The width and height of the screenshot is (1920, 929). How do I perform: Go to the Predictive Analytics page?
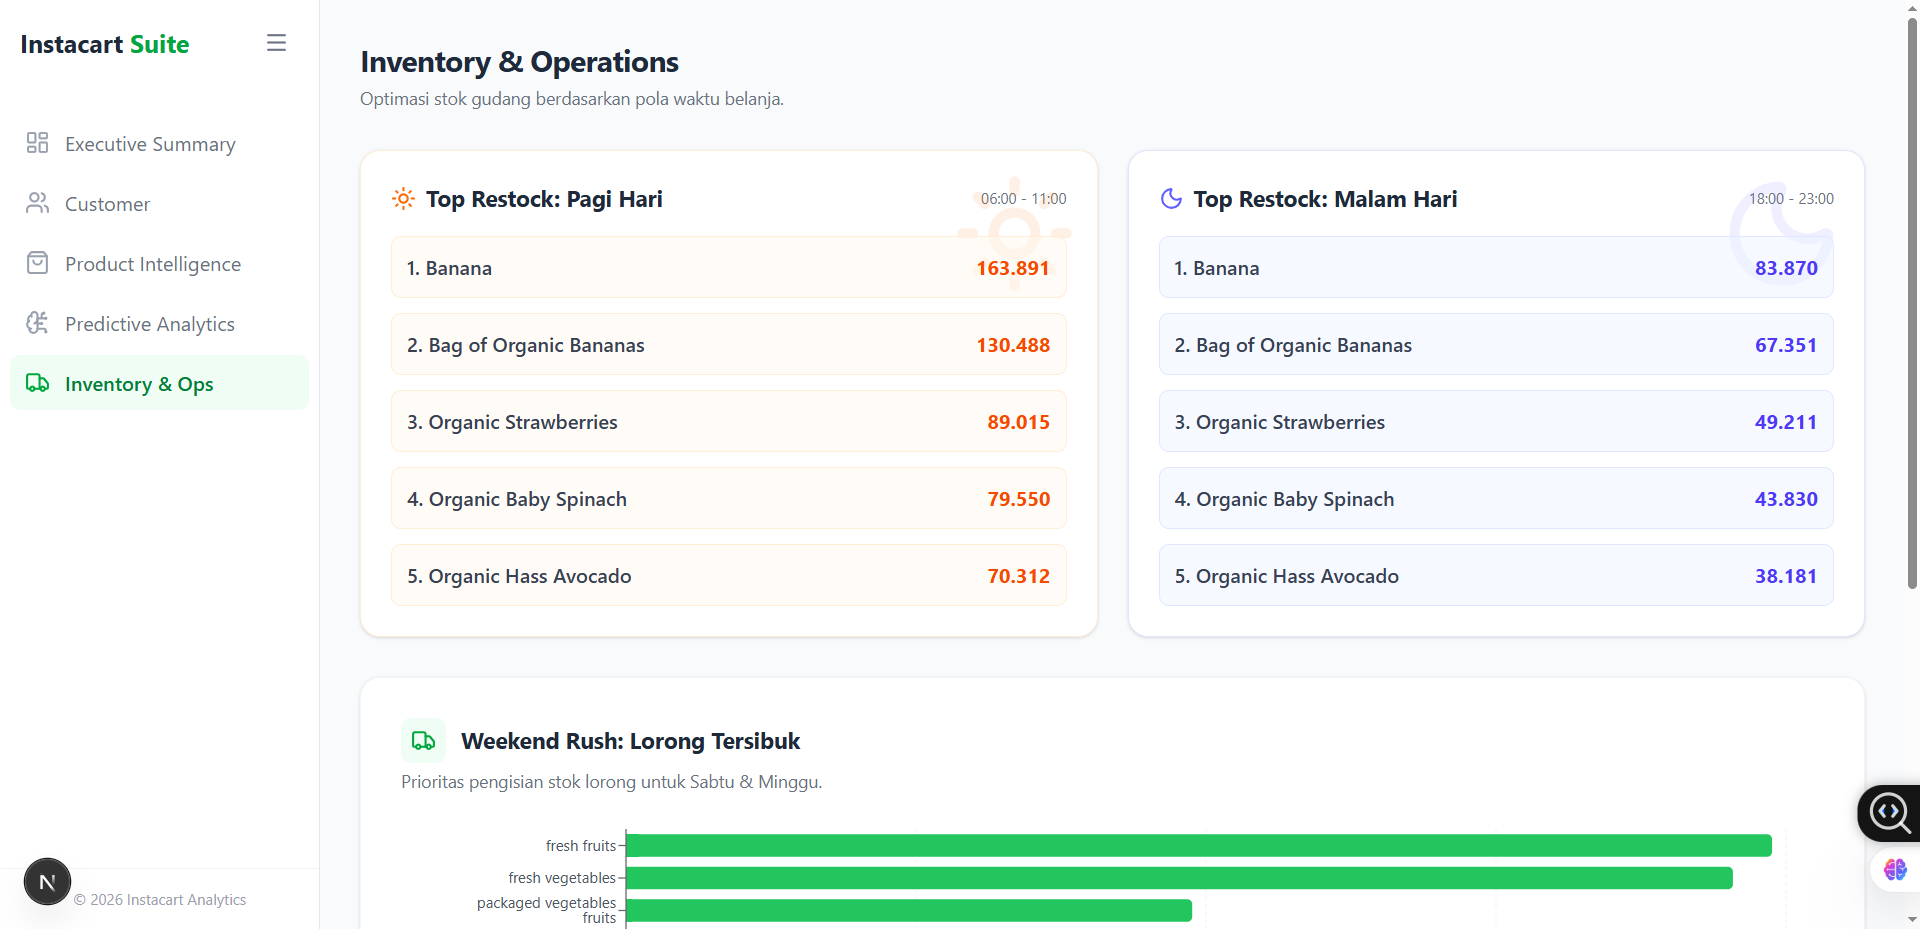150,324
